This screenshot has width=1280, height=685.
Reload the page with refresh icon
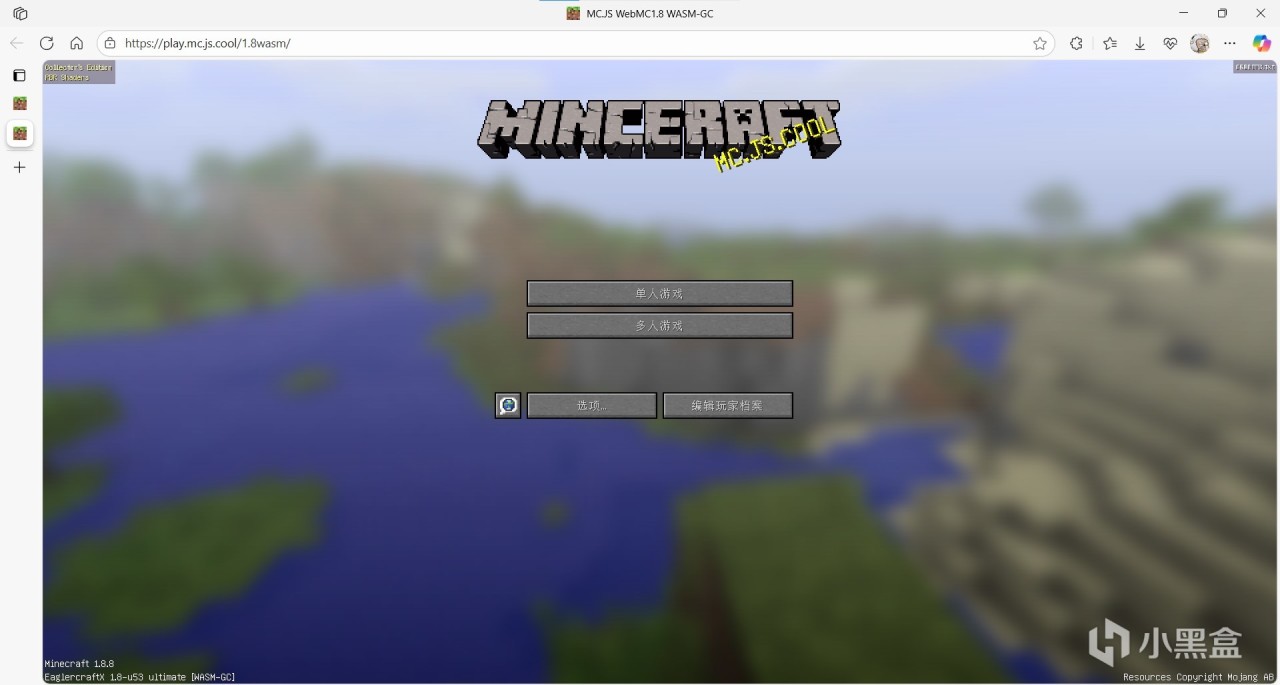click(46, 43)
